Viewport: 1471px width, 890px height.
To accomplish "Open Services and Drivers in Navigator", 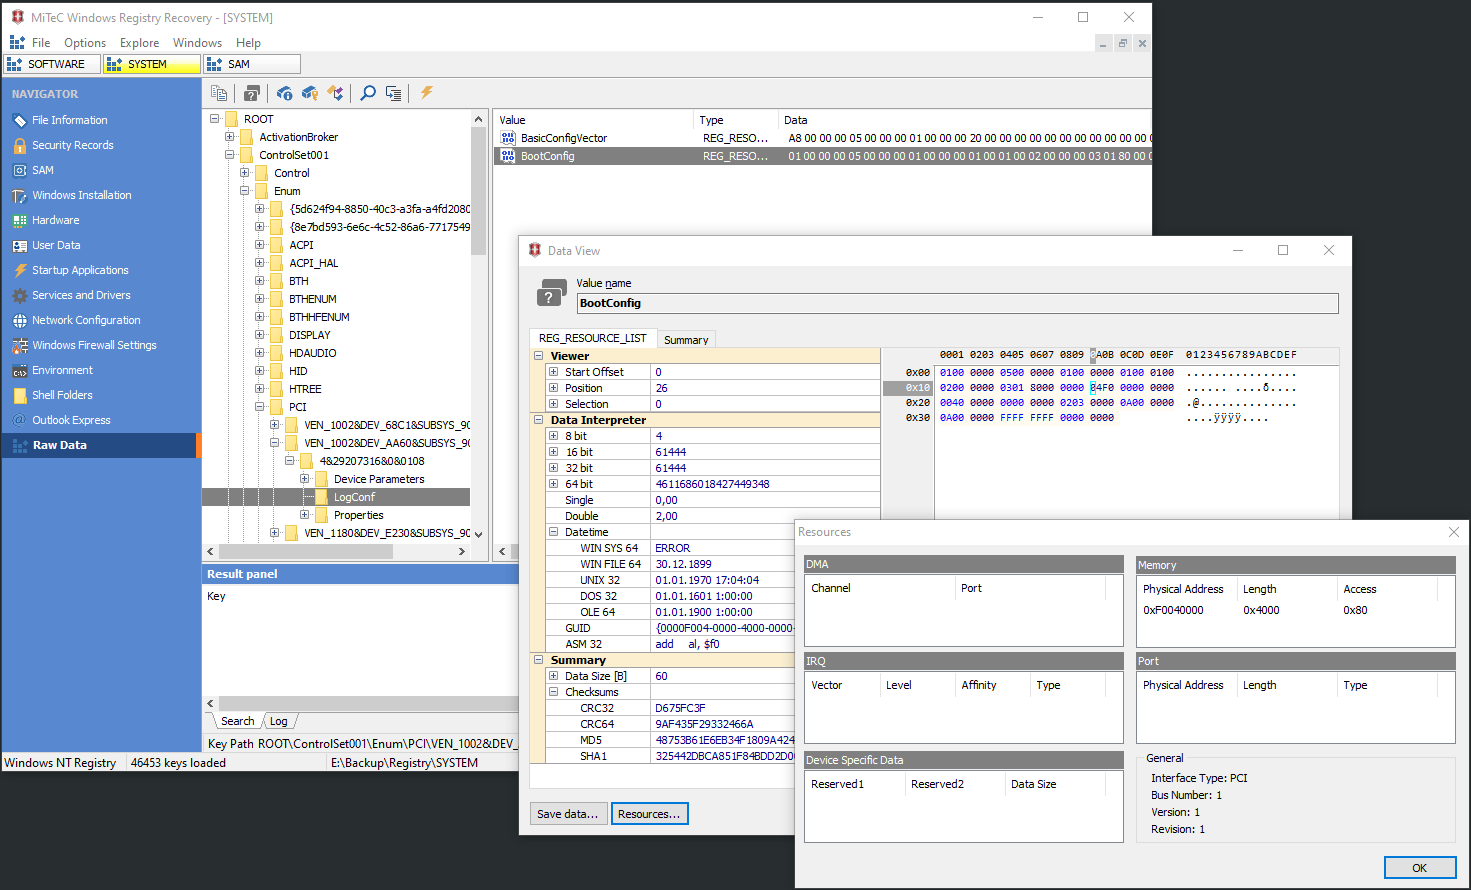I will [x=81, y=295].
